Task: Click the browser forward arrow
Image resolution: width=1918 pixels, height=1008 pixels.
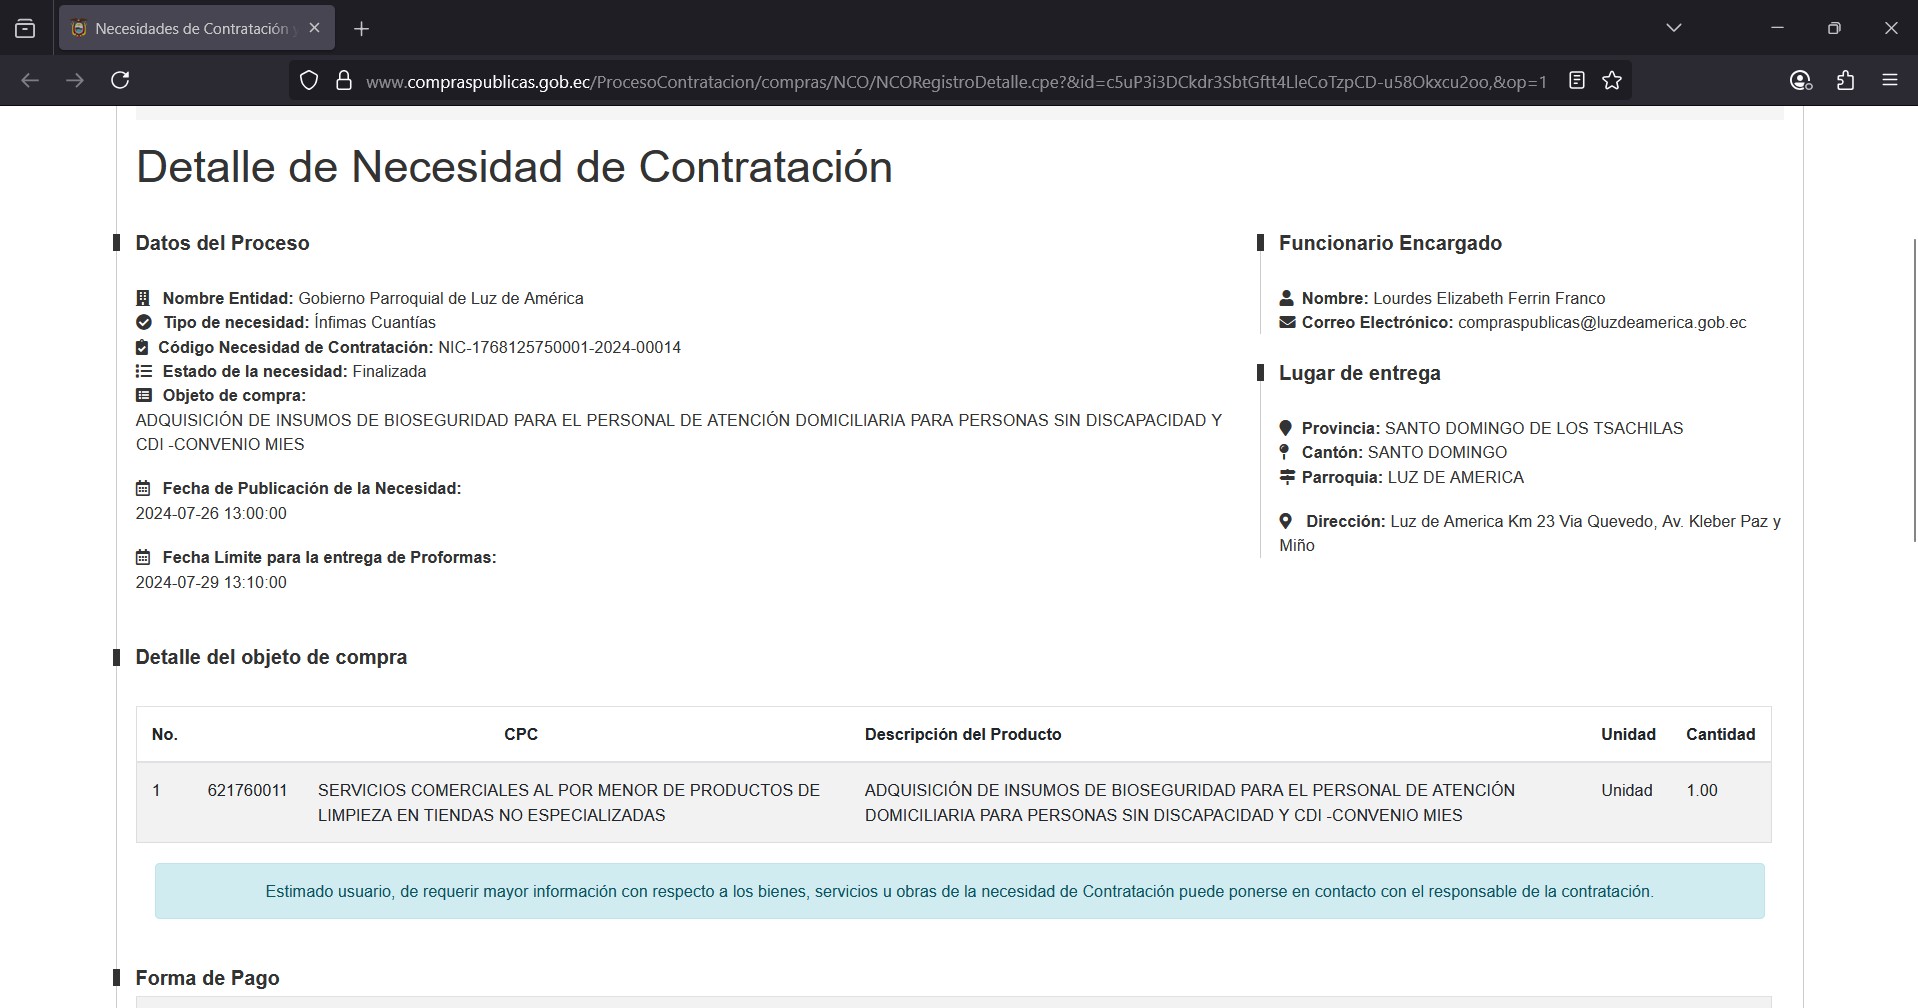Action: (x=75, y=80)
